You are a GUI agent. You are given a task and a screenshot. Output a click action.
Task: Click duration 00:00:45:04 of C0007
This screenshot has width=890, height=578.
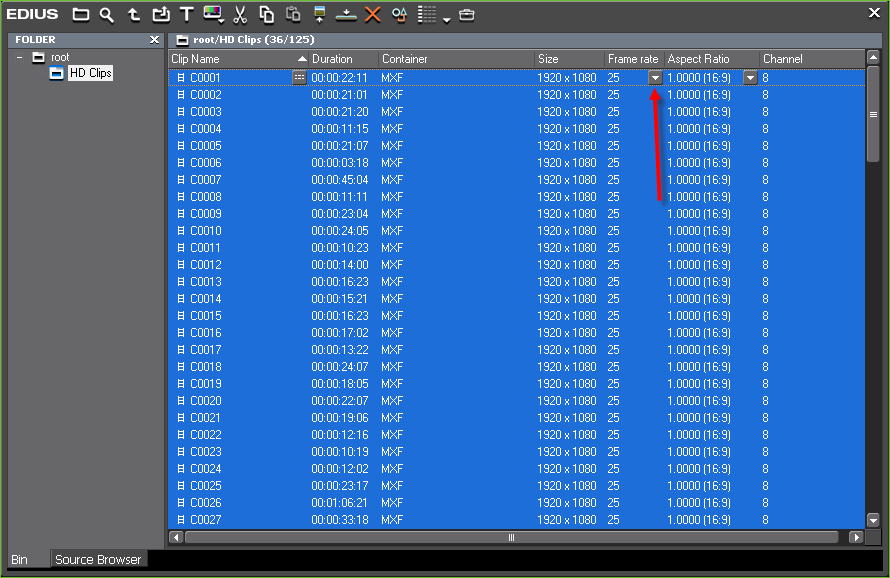[x=339, y=180]
